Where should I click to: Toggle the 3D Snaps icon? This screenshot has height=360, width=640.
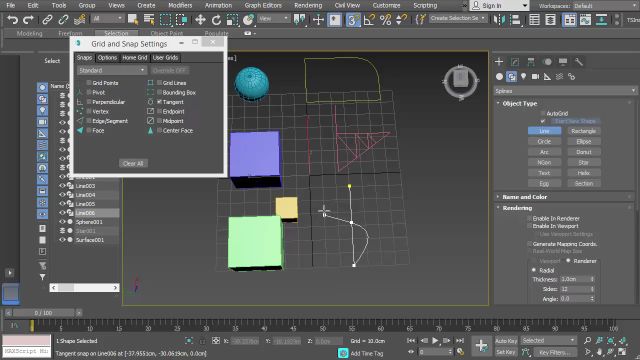coord(353,20)
